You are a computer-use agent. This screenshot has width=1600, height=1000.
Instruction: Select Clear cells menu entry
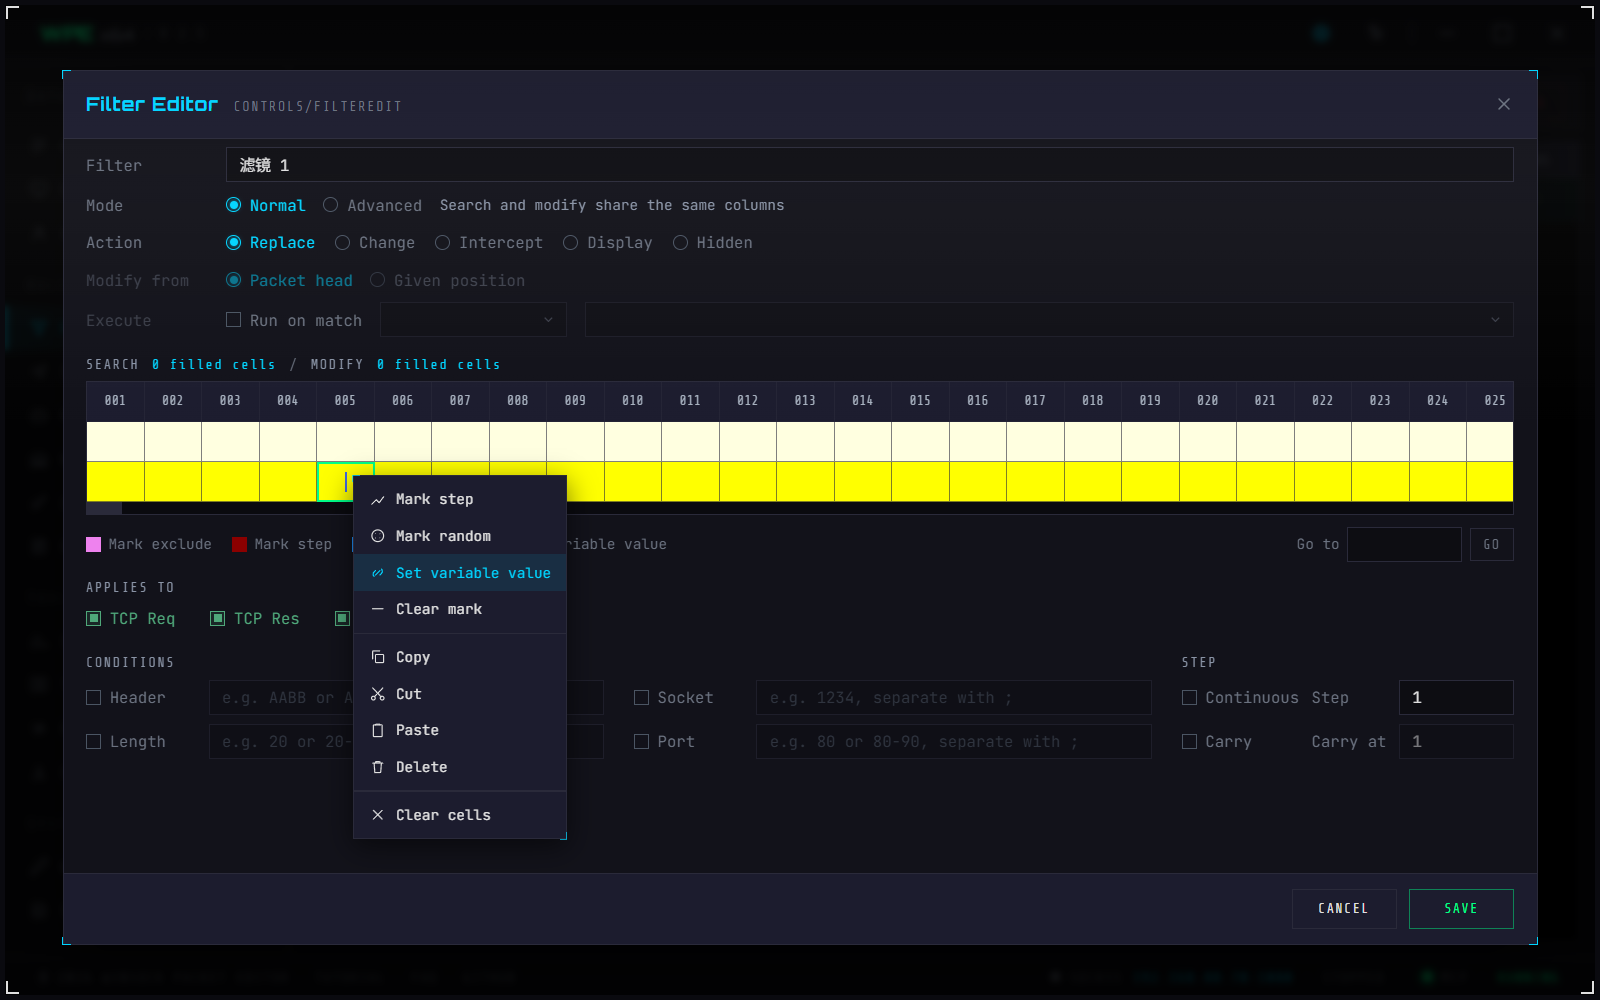coord(460,815)
